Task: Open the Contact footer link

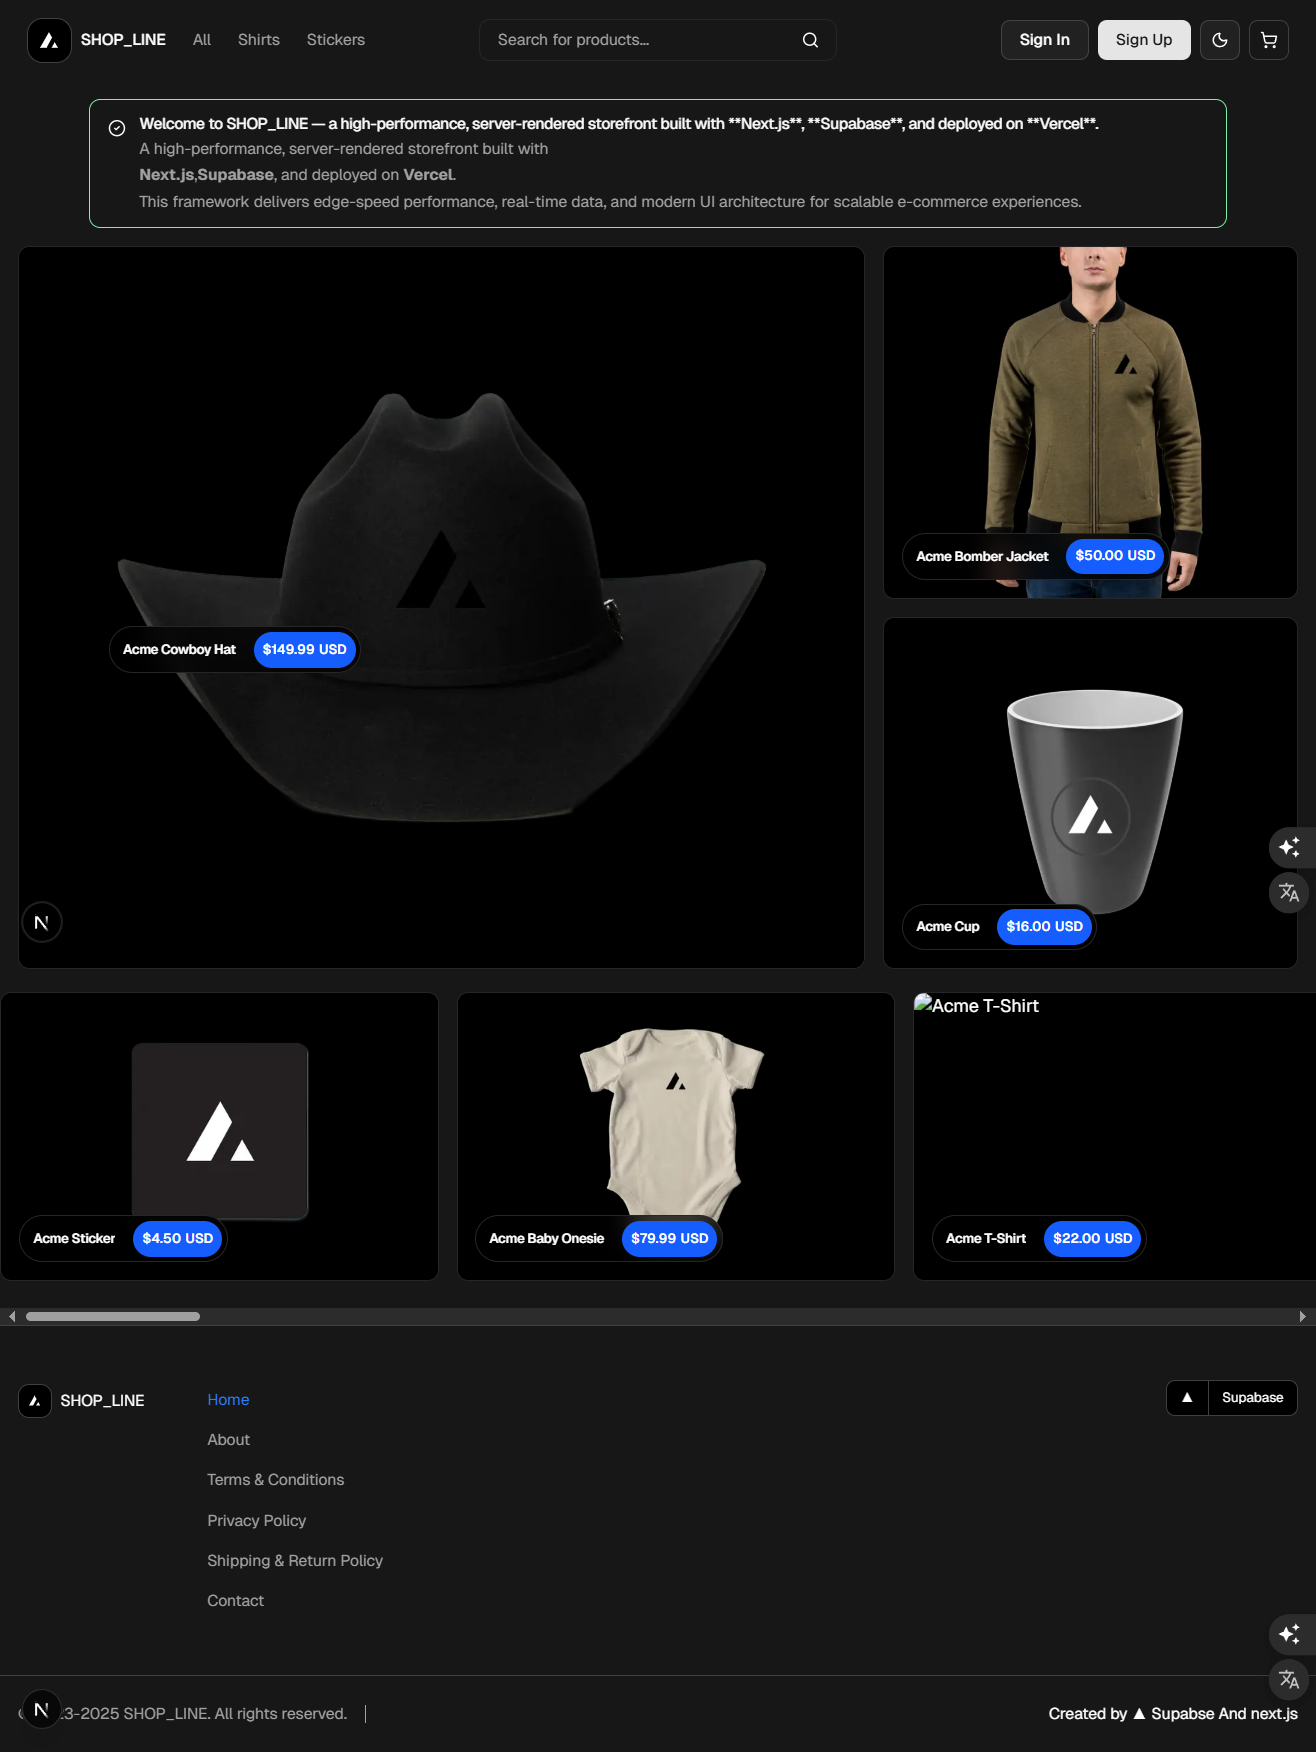Action: 236,1601
